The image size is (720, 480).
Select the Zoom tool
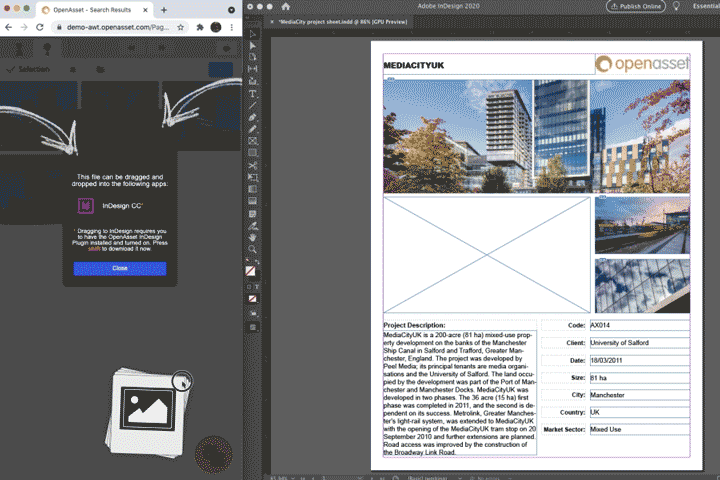click(x=253, y=249)
